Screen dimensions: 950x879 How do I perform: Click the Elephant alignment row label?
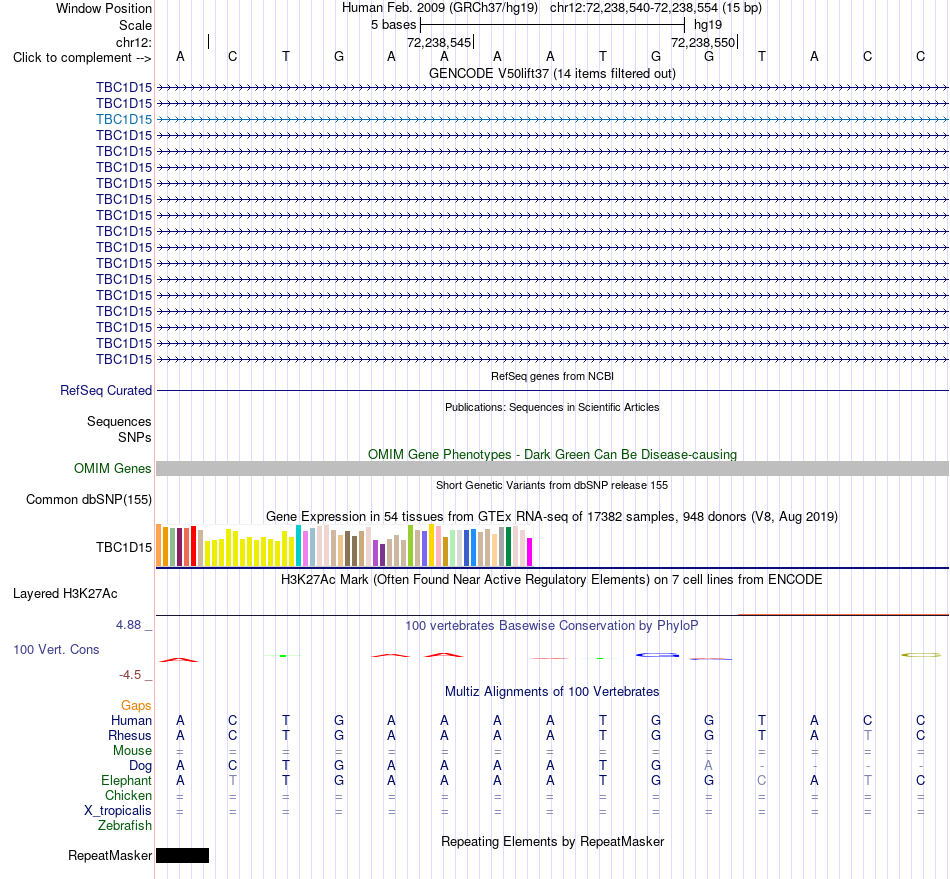(126, 781)
